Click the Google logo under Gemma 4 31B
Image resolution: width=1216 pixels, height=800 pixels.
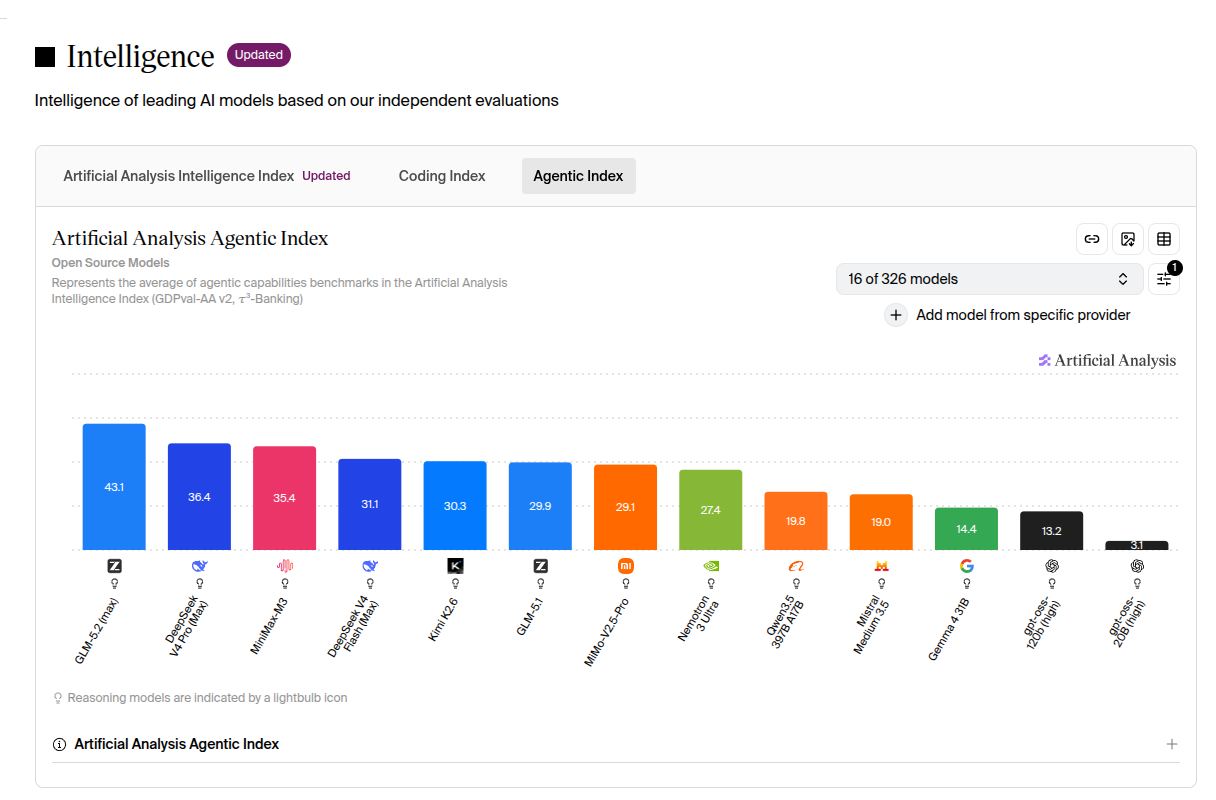point(966,566)
